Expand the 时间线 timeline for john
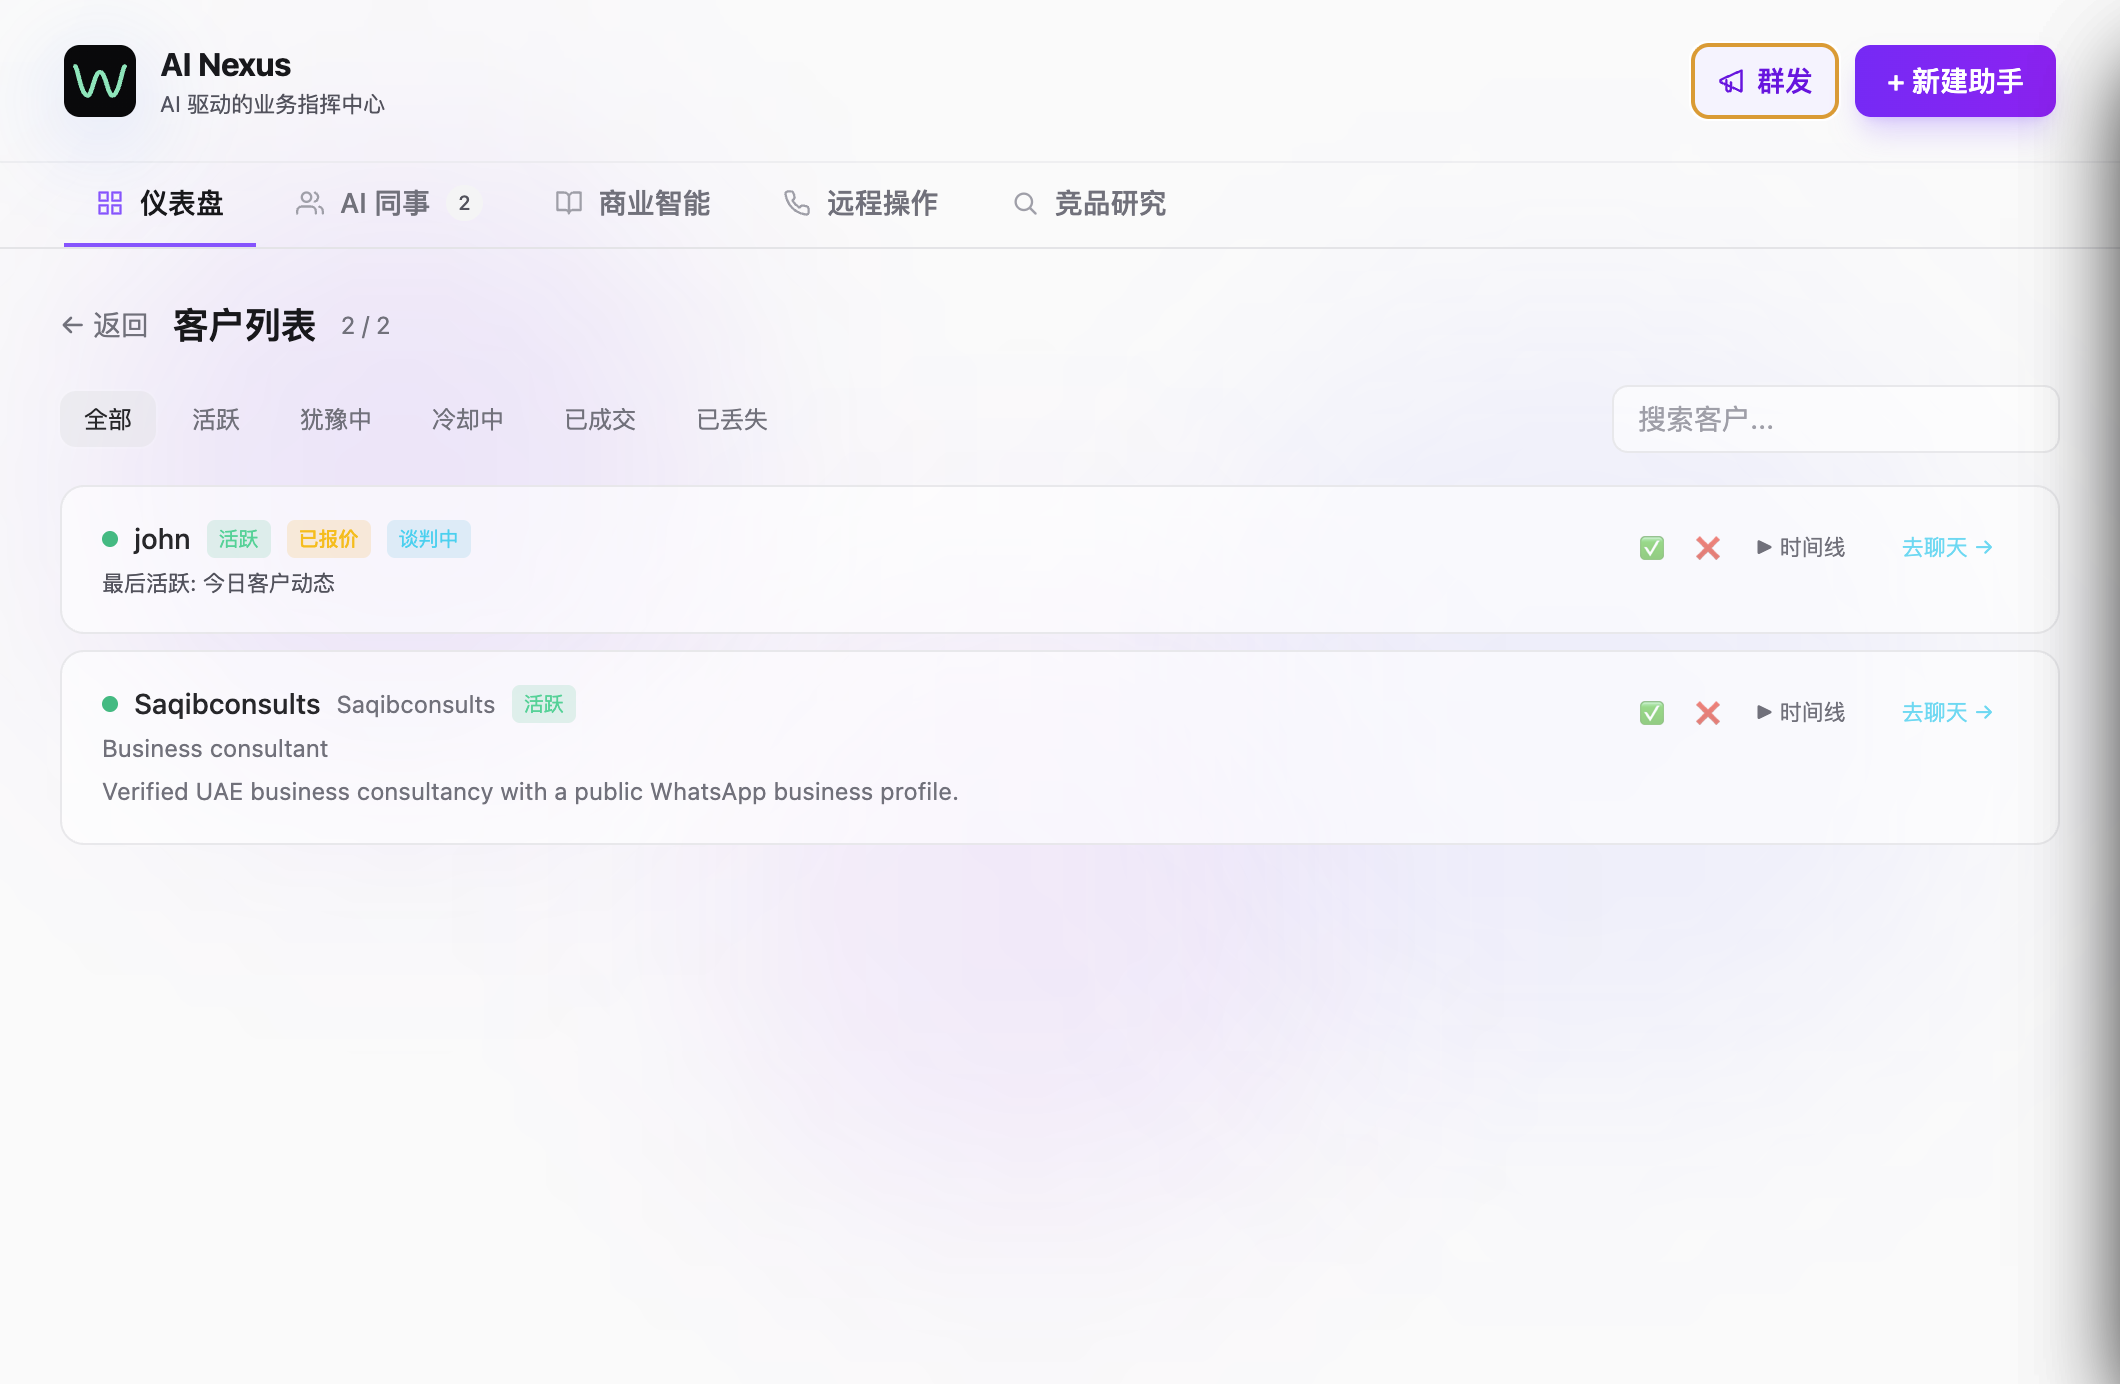The image size is (2120, 1384). point(1801,548)
